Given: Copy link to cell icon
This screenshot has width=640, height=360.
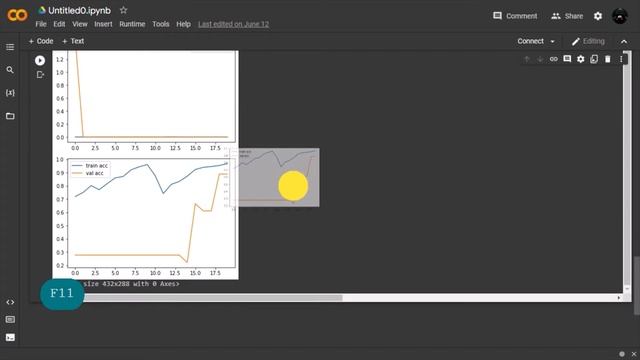Looking at the screenshot, I should (553, 59).
